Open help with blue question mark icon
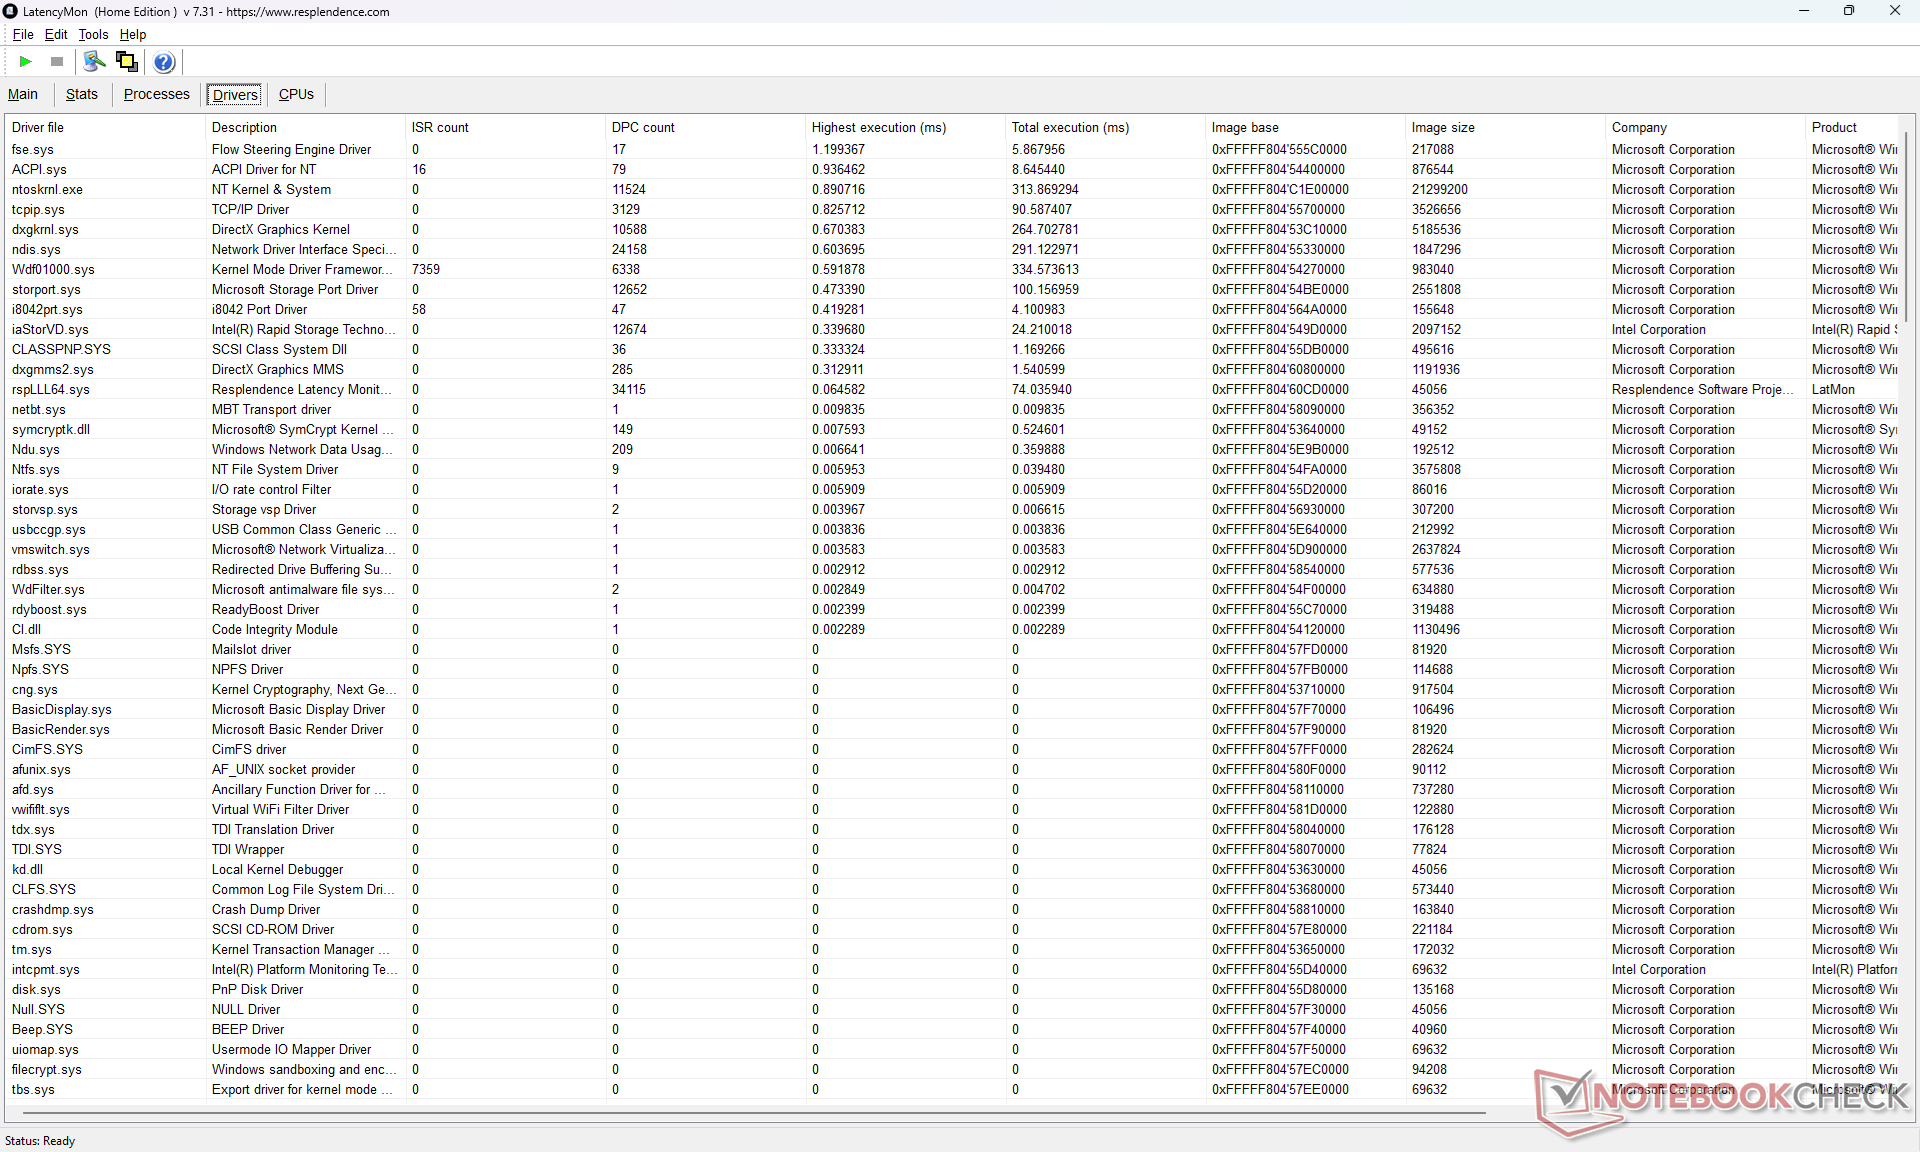The image size is (1920, 1152). click(164, 62)
